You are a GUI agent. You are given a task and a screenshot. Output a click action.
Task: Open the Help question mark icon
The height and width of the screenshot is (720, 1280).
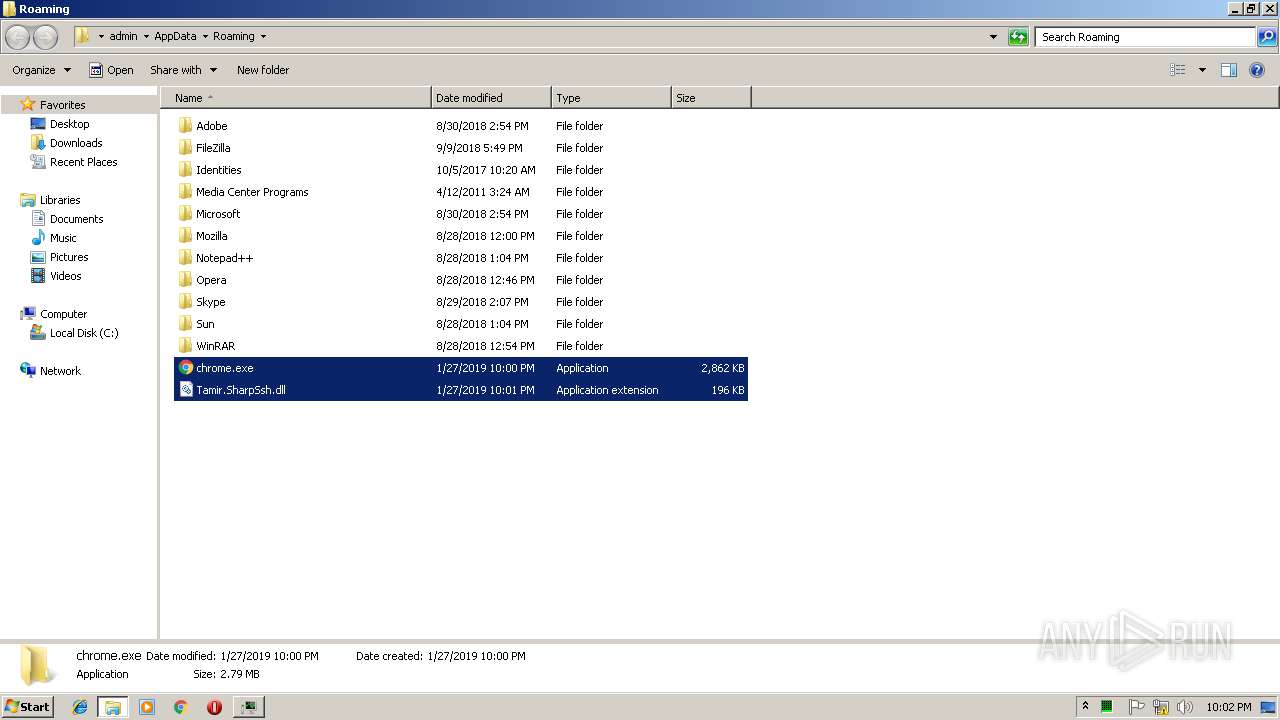[x=1257, y=70]
